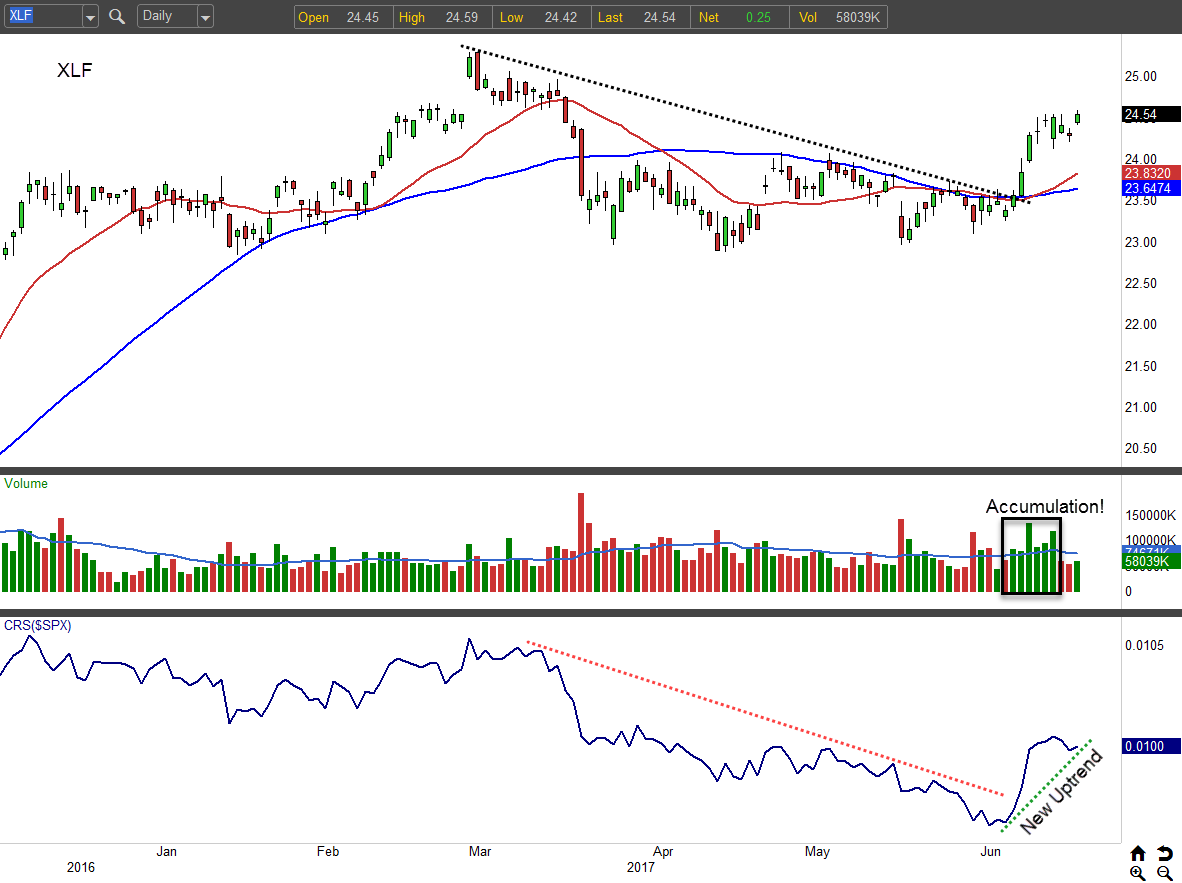Select the New Uptrend annotation text

pos(1061,792)
